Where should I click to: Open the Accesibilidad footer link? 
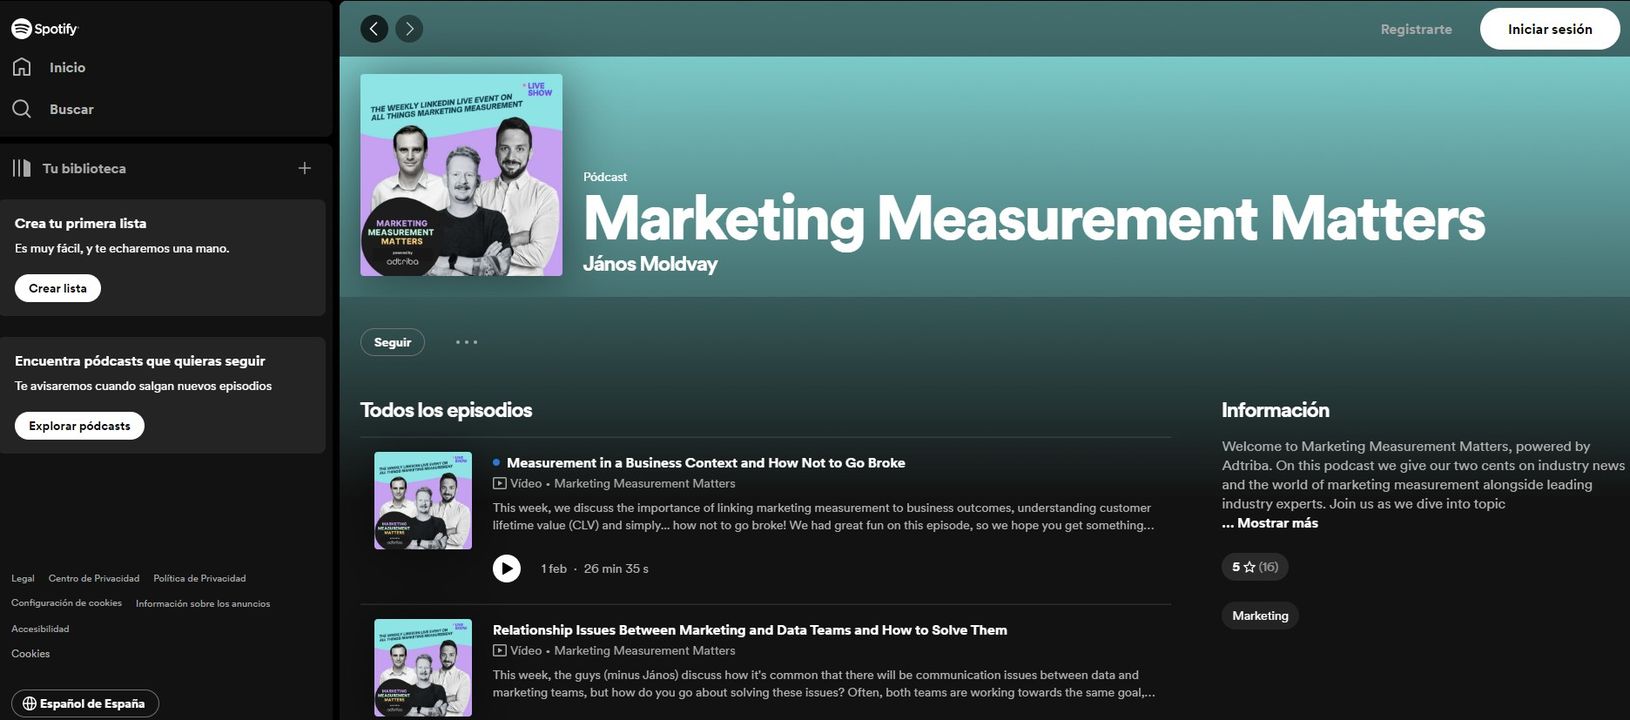40,629
